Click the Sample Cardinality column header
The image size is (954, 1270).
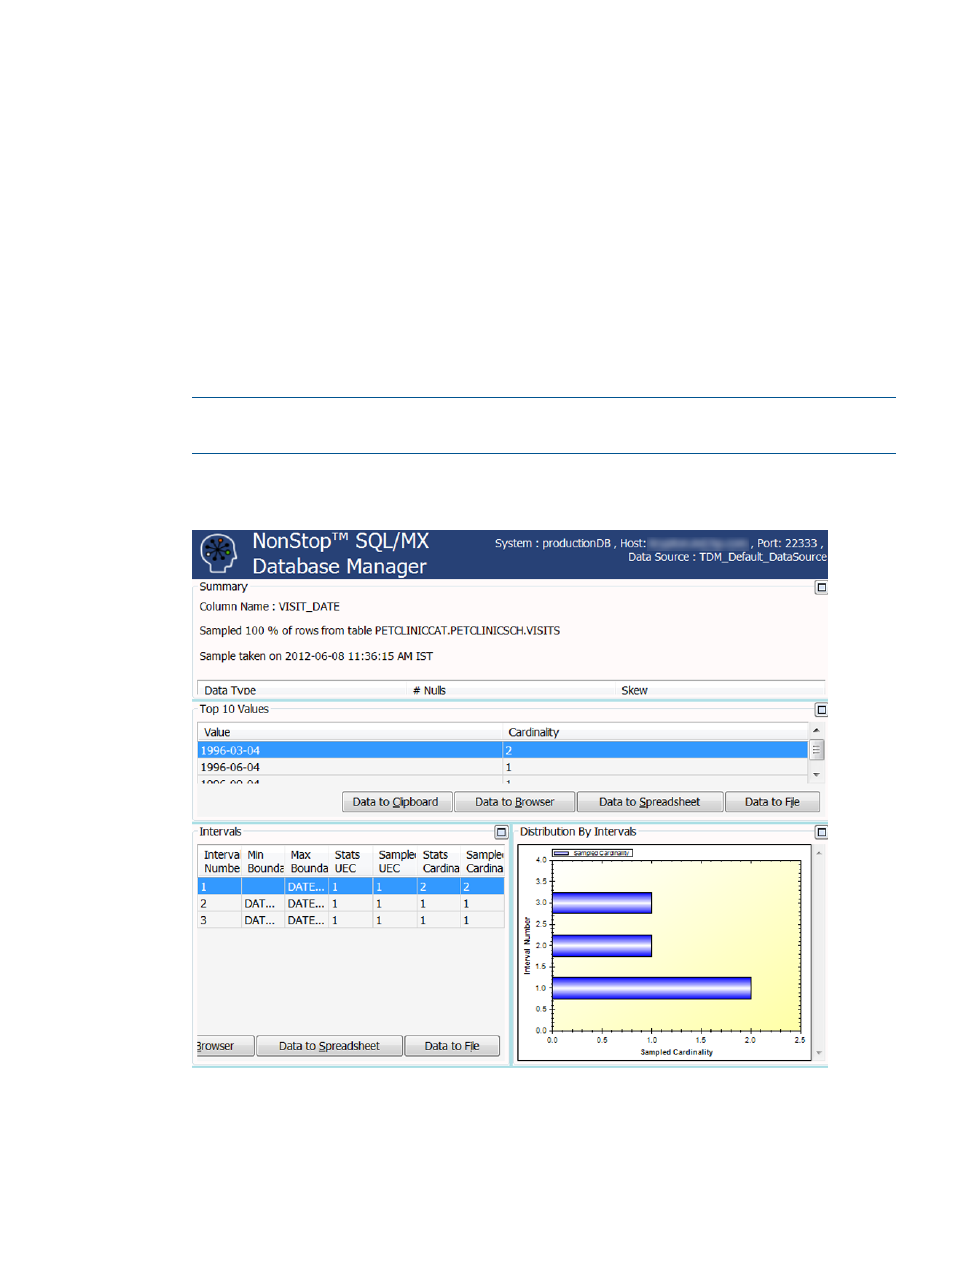point(483,862)
